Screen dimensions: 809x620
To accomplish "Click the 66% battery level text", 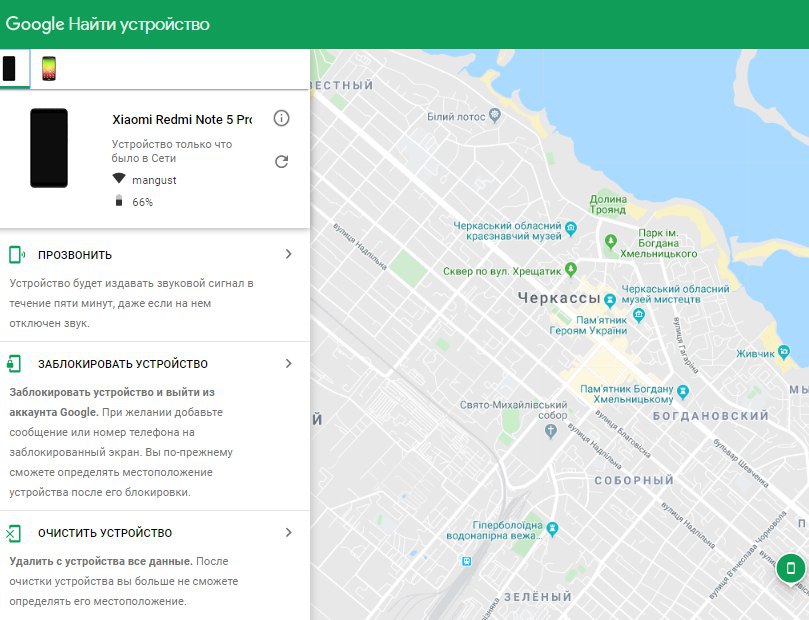I will pos(142,202).
